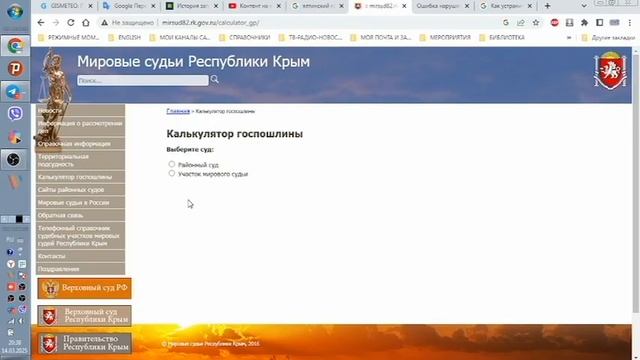This screenshot has height=360, width=640.
Task: Select the Районный суд radio button
Action: 172,164
